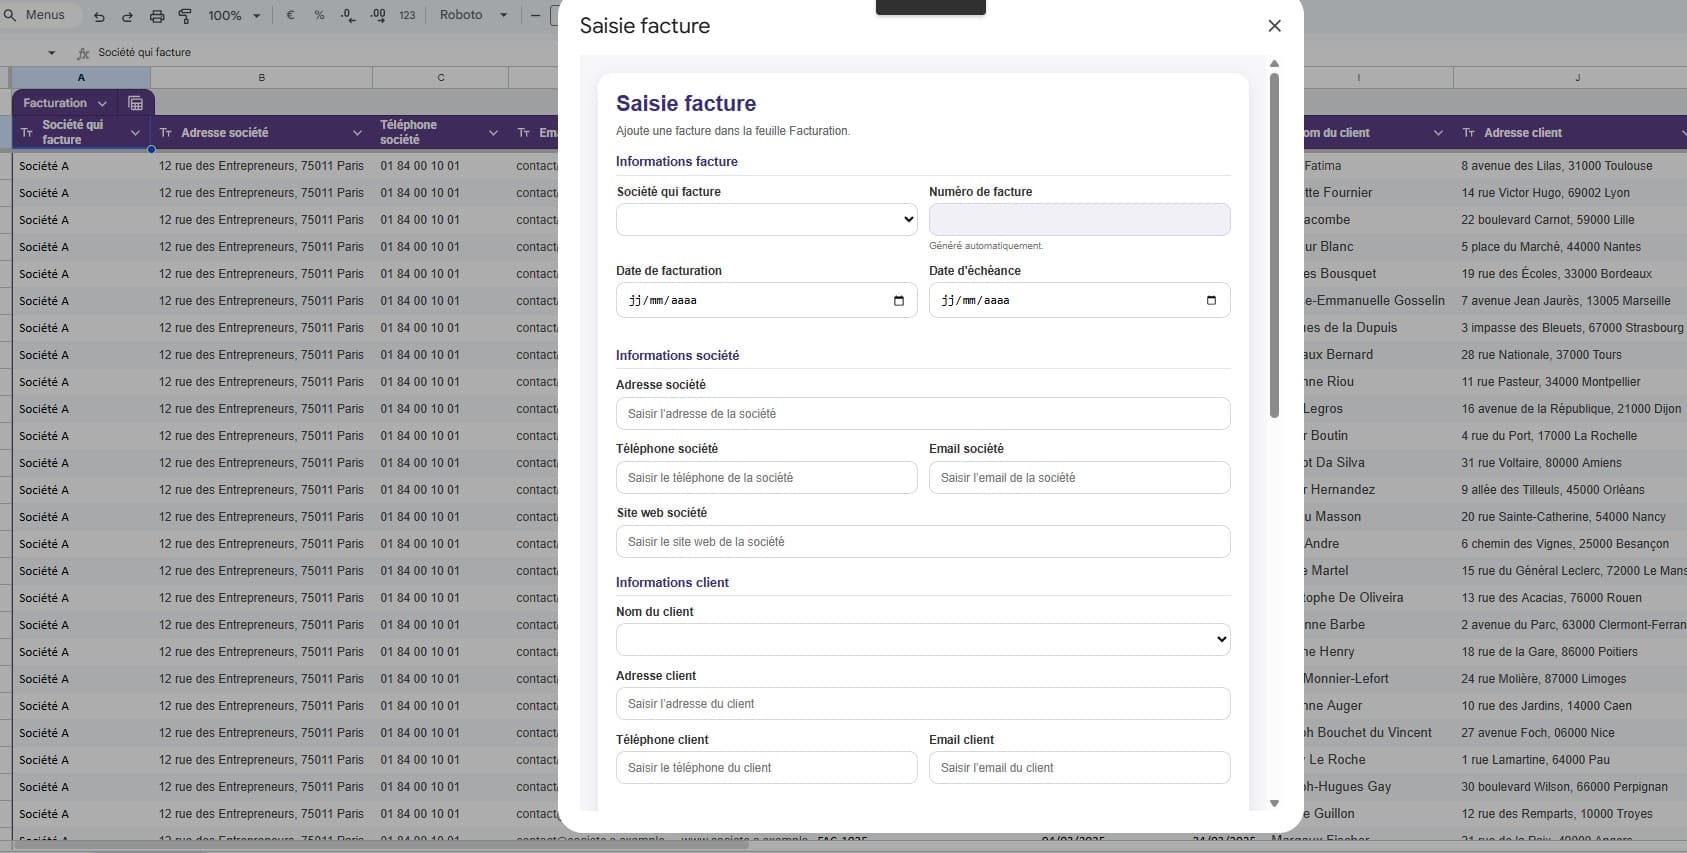
Task: Click the Téléphone client input
Action: (767, 768)
